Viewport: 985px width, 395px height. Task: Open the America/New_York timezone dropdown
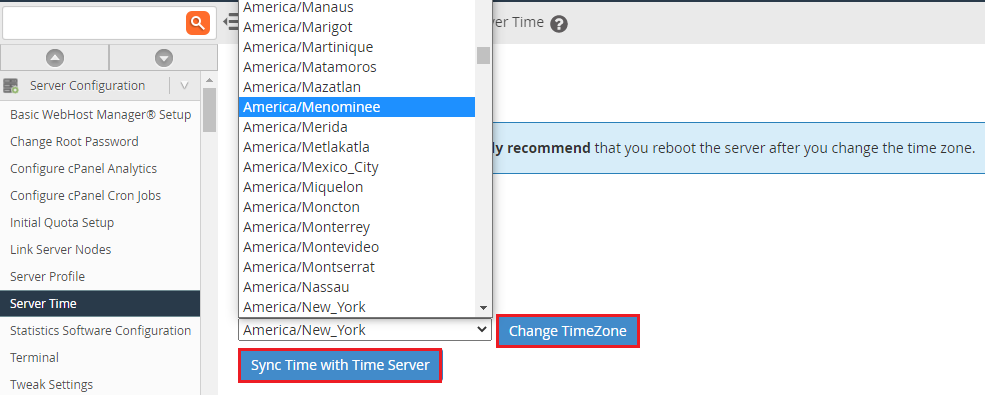pyautogui.click(x=365, y=330)
